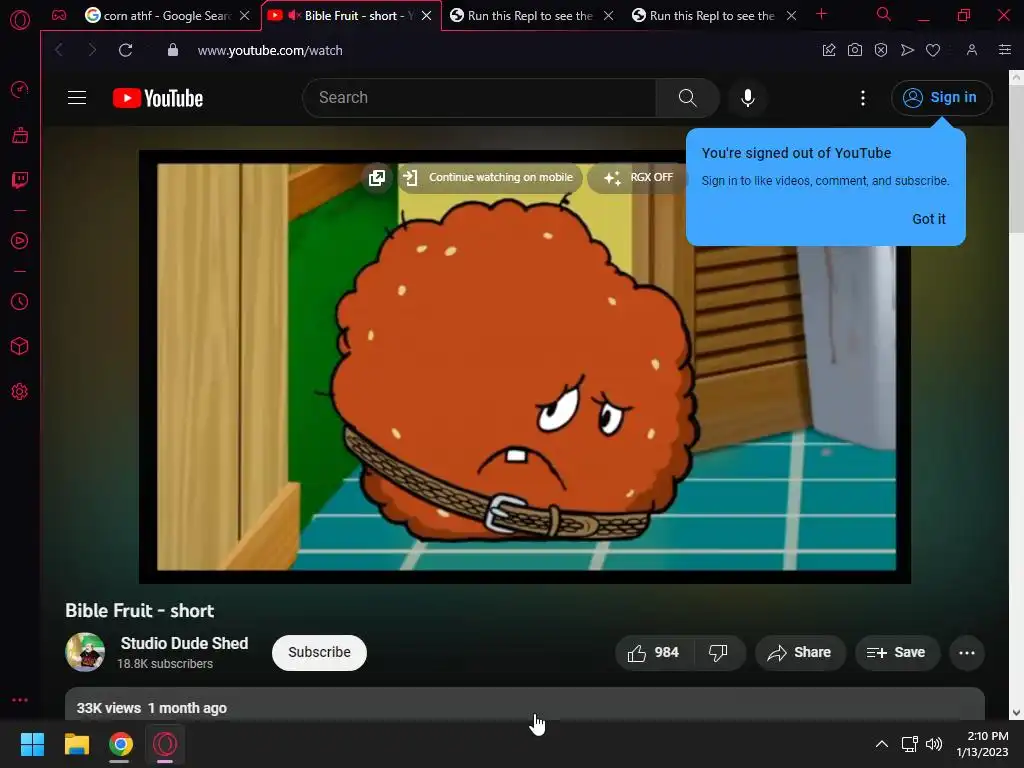The height and width of the screenshot is (768, 1024).
Task: Open GX Corner gamepad icon
Action: [59, 16]
